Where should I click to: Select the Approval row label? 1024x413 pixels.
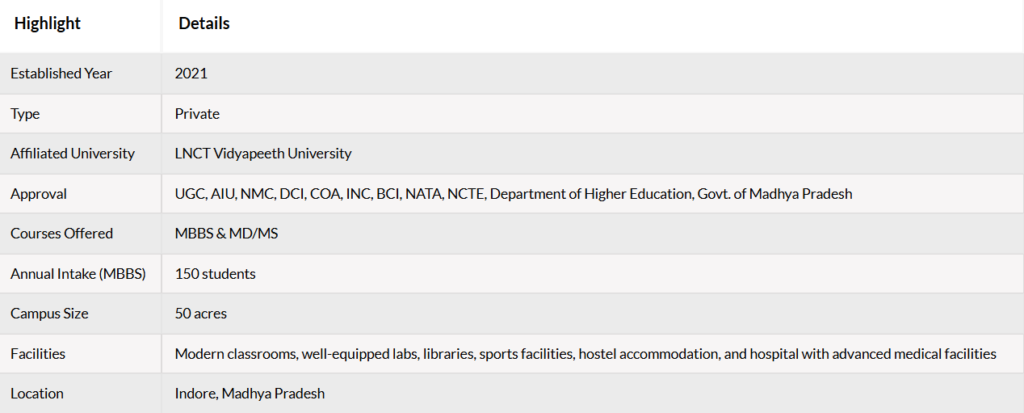(39, 194)
